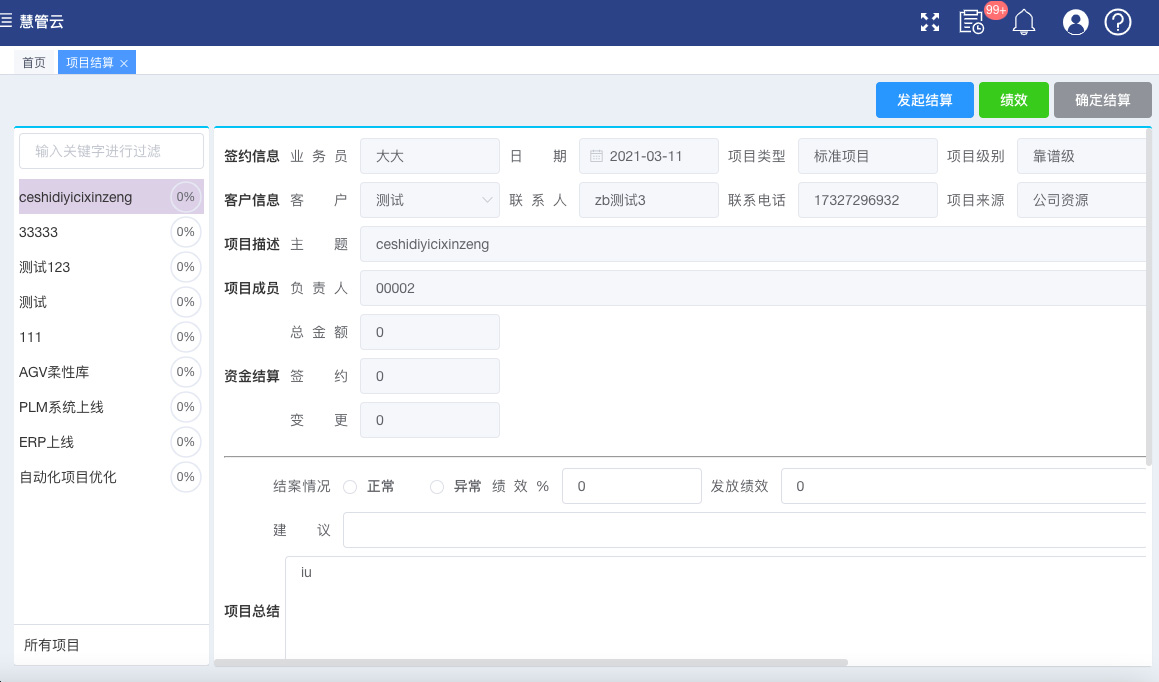The height and width of the screenshot is (682, 1159).
Task: Close the 项目结算 tab with the x
Action: [124, 64]
